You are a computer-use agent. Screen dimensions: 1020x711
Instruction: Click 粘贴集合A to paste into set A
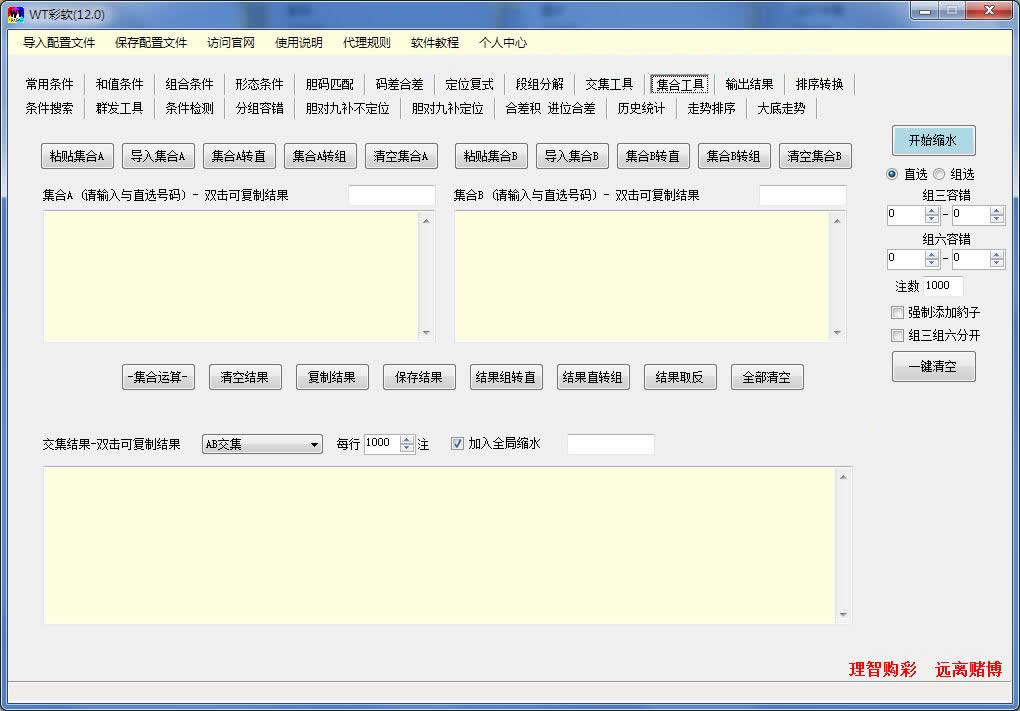(x=76, y=156)
